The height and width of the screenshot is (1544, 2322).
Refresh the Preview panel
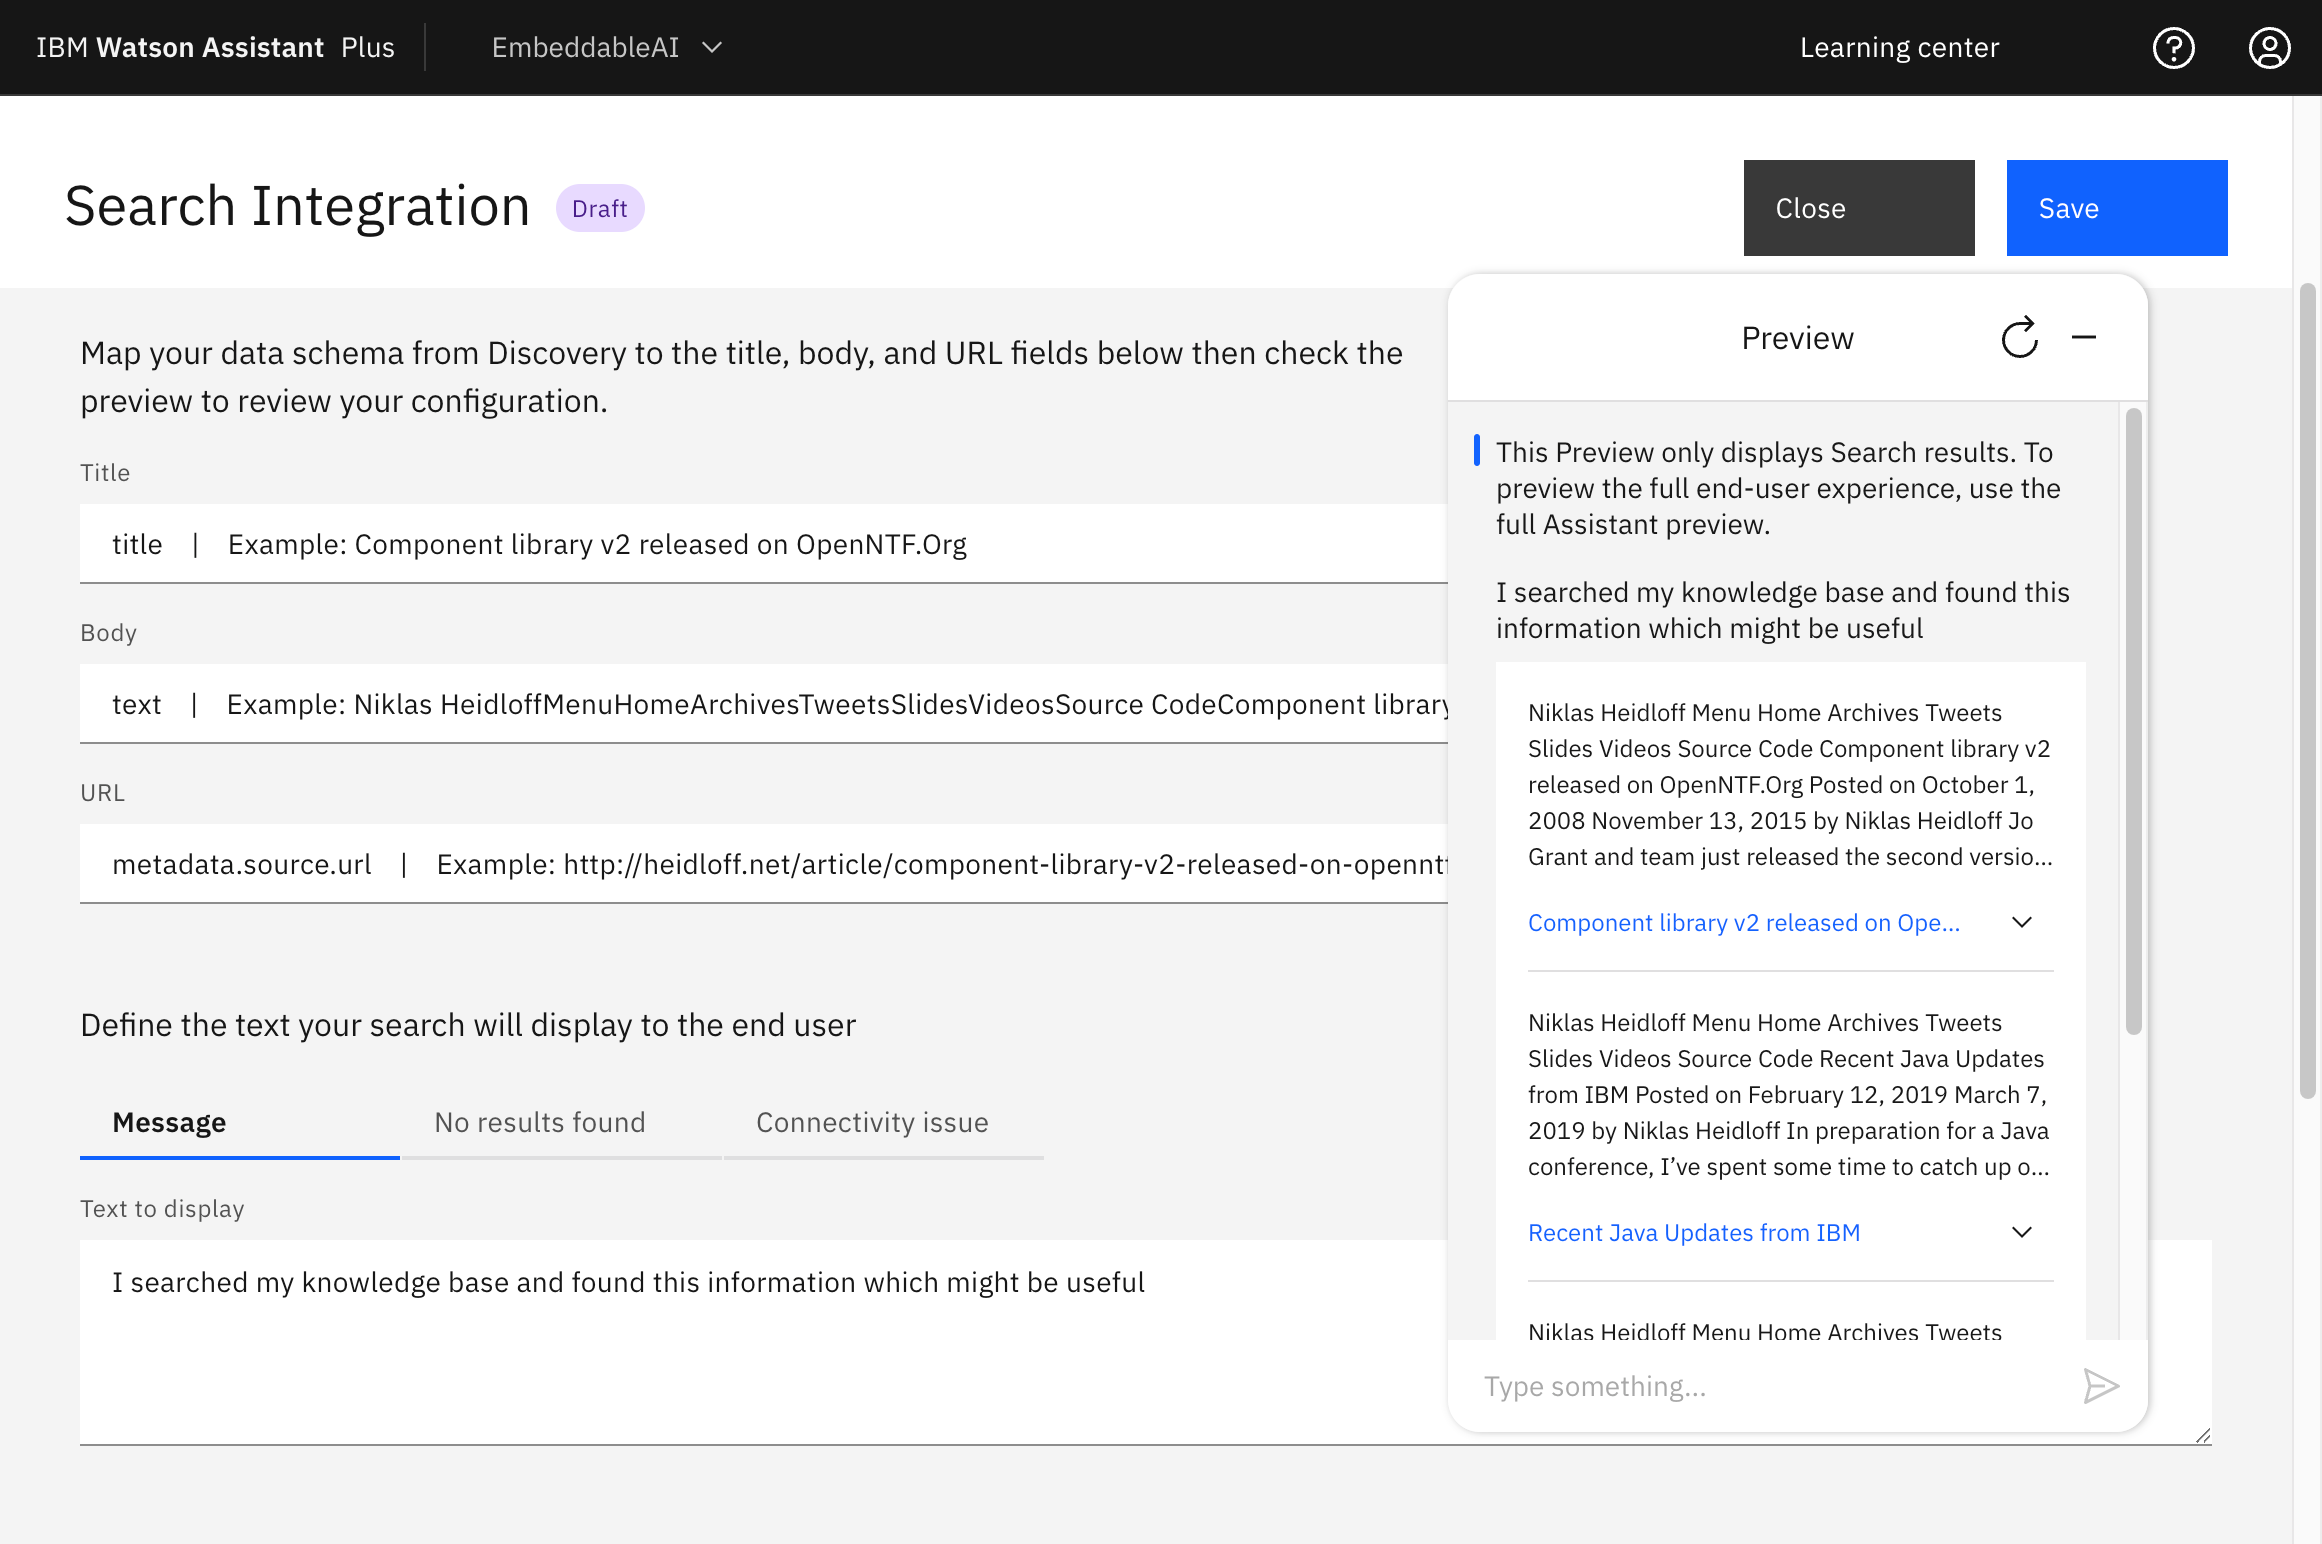[x=2019, y=338]
